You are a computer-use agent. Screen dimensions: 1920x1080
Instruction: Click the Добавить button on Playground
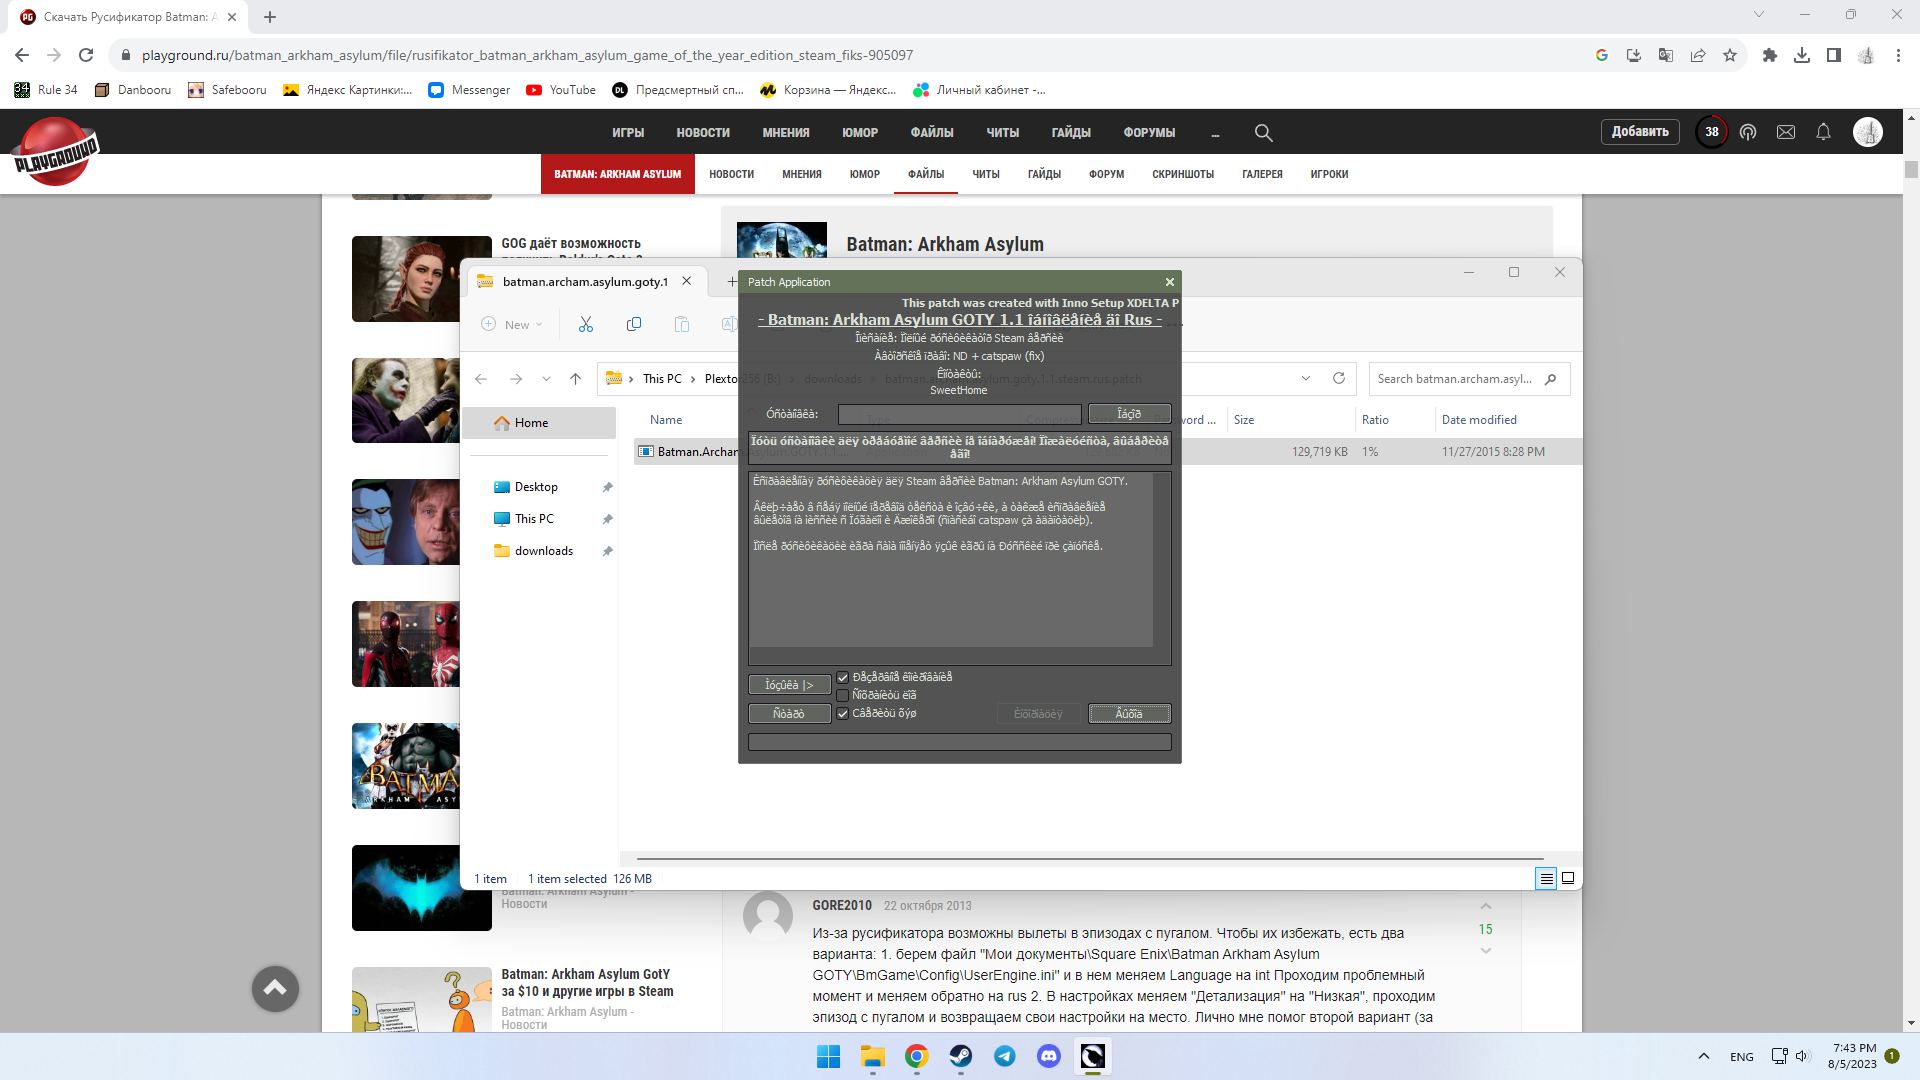(1640, 132)
